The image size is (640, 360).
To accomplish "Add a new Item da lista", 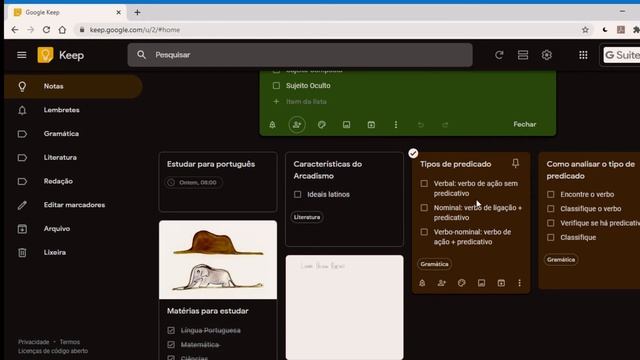I will coord(306,101).
